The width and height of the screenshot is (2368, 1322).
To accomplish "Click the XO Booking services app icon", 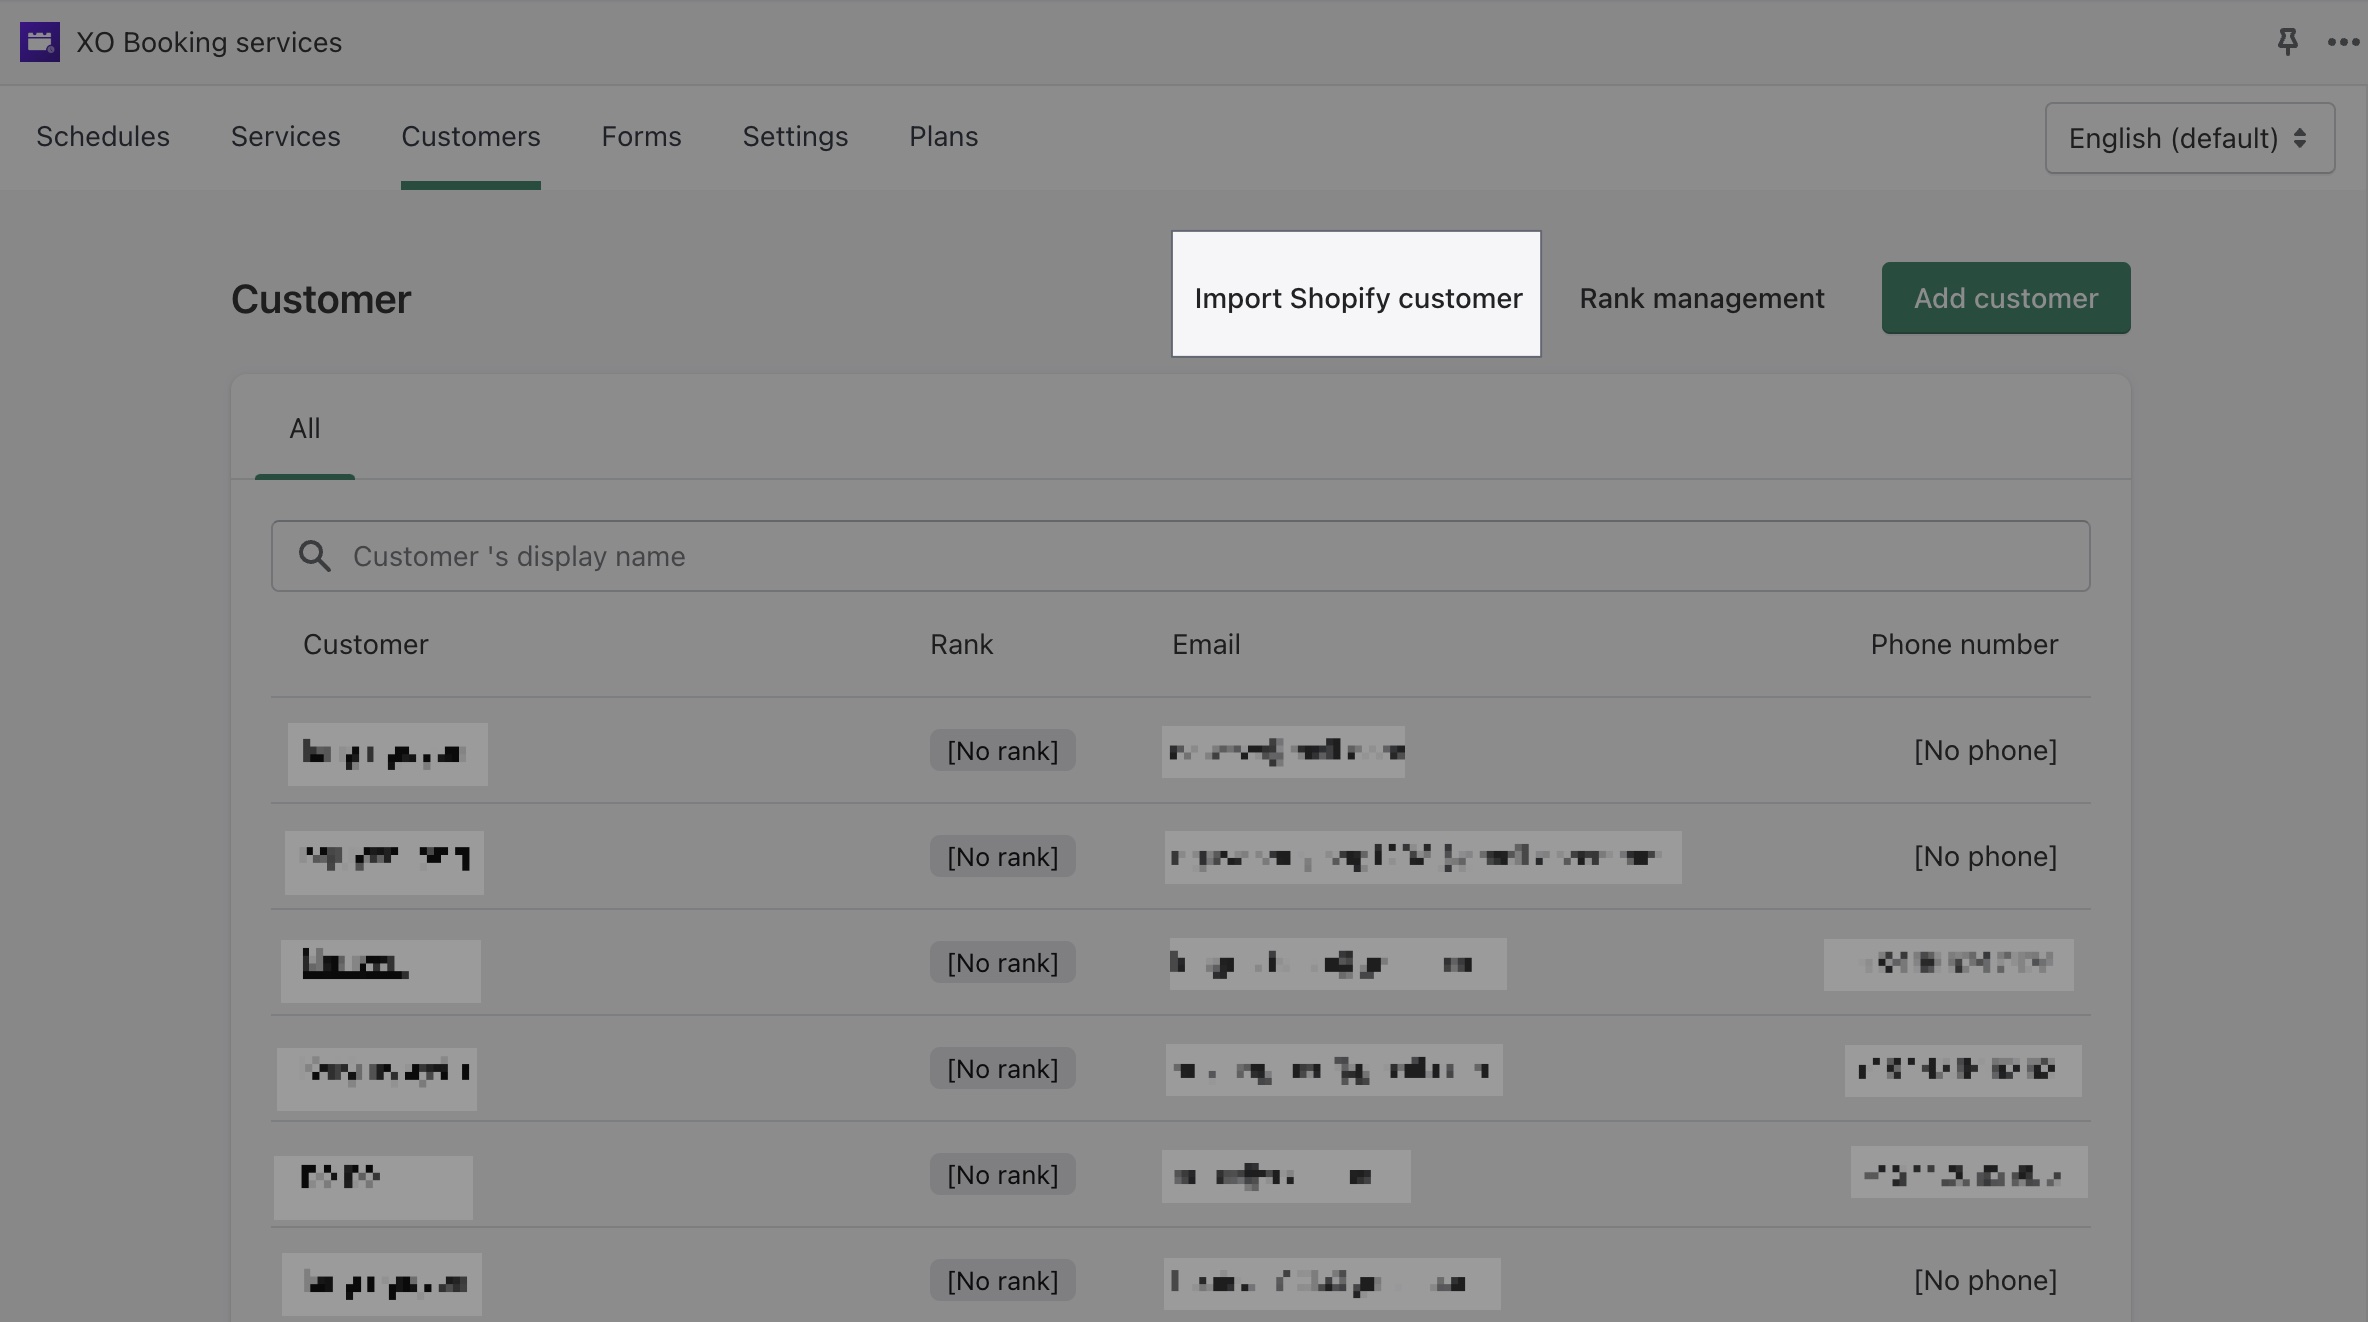I will (x=40, y=42).
